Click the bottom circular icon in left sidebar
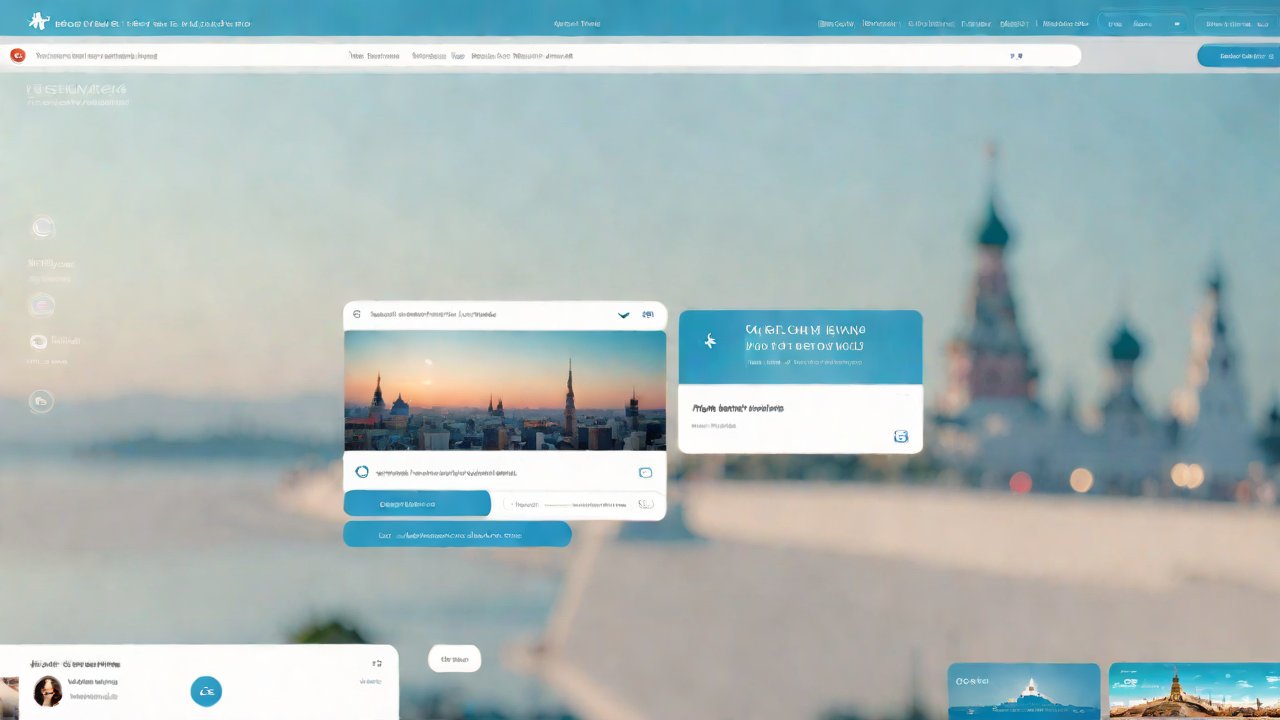The image size is (1280, 720). (x=41, y=402)
